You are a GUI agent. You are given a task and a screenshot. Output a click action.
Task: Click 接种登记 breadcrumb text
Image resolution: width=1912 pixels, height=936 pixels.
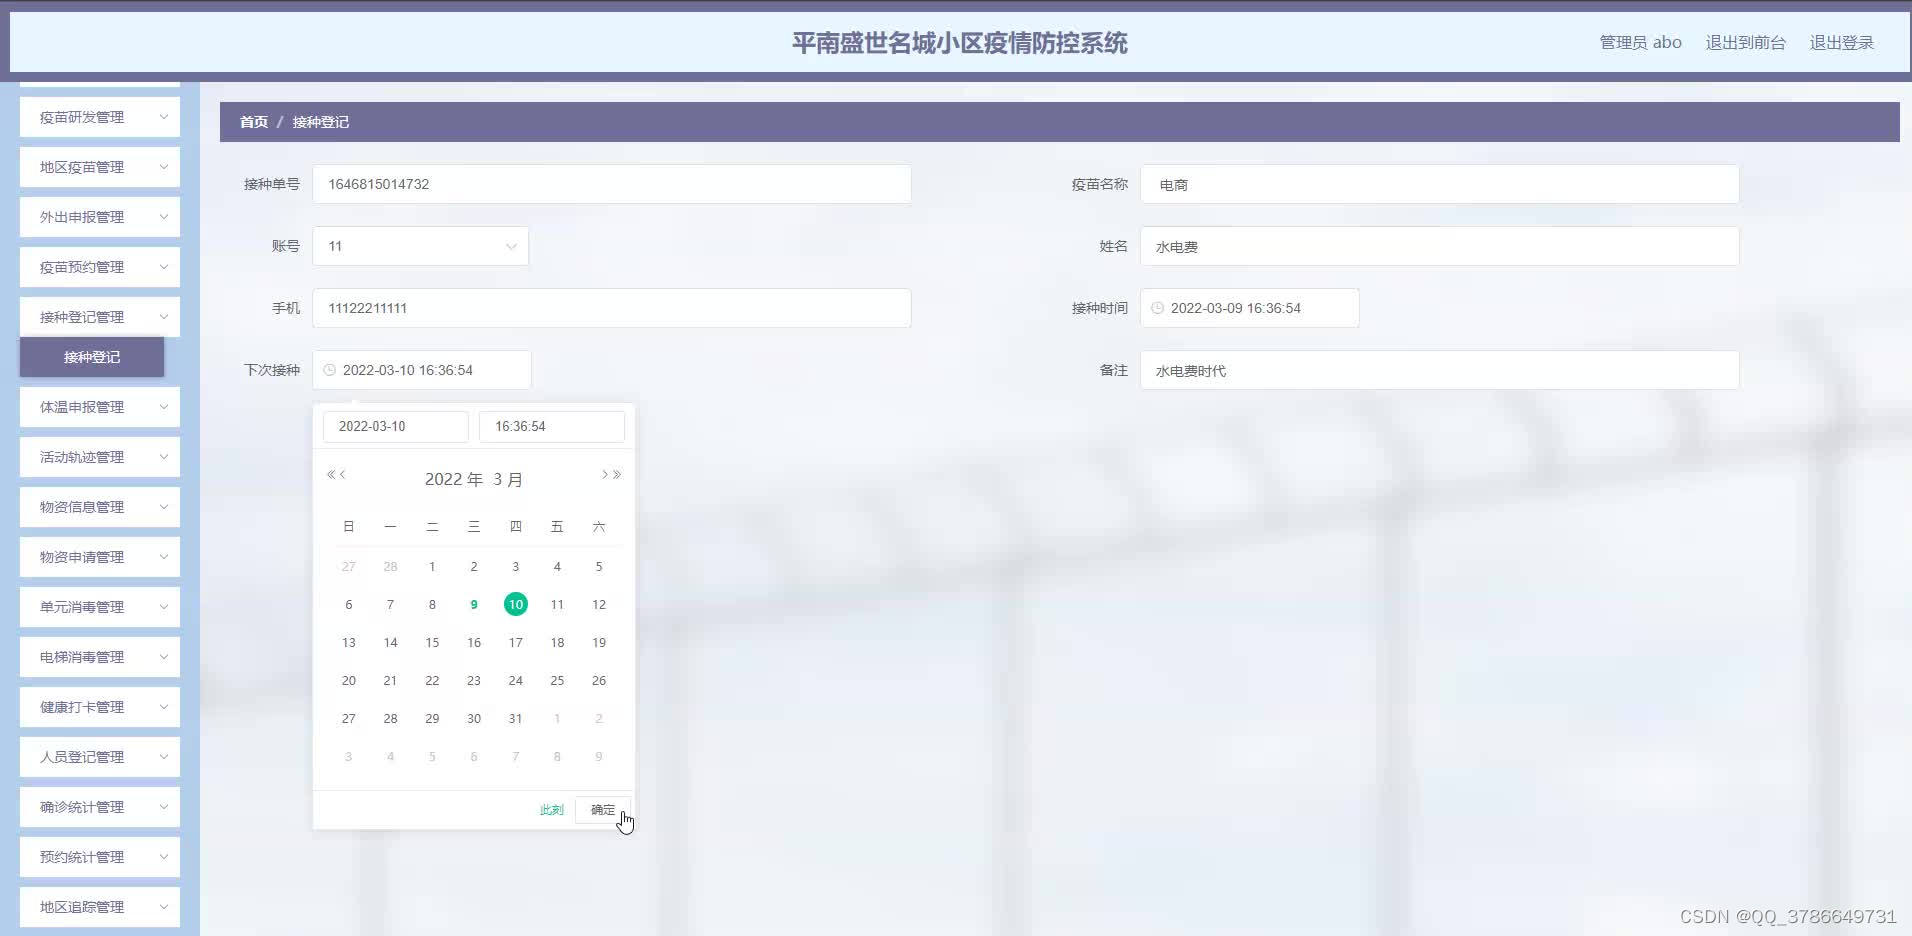pyautogui.click(x=320, y=122)
